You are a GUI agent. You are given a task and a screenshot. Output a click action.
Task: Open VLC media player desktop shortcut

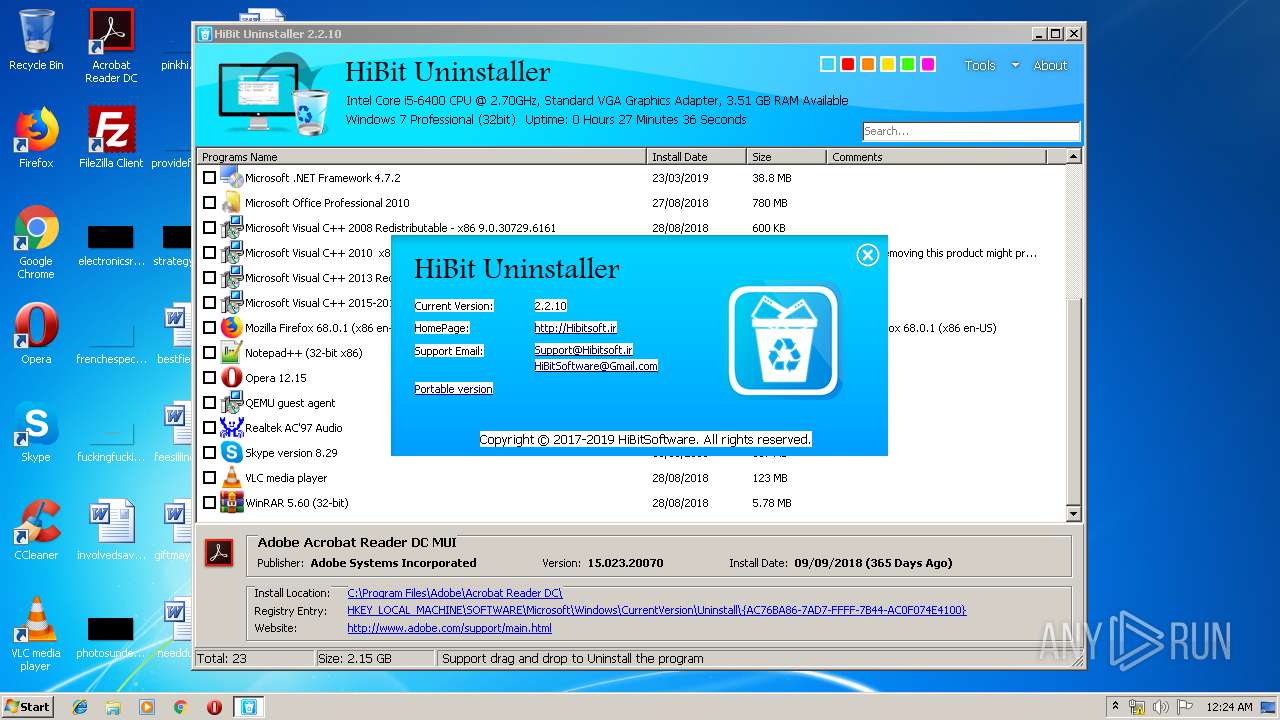point(36,634)
